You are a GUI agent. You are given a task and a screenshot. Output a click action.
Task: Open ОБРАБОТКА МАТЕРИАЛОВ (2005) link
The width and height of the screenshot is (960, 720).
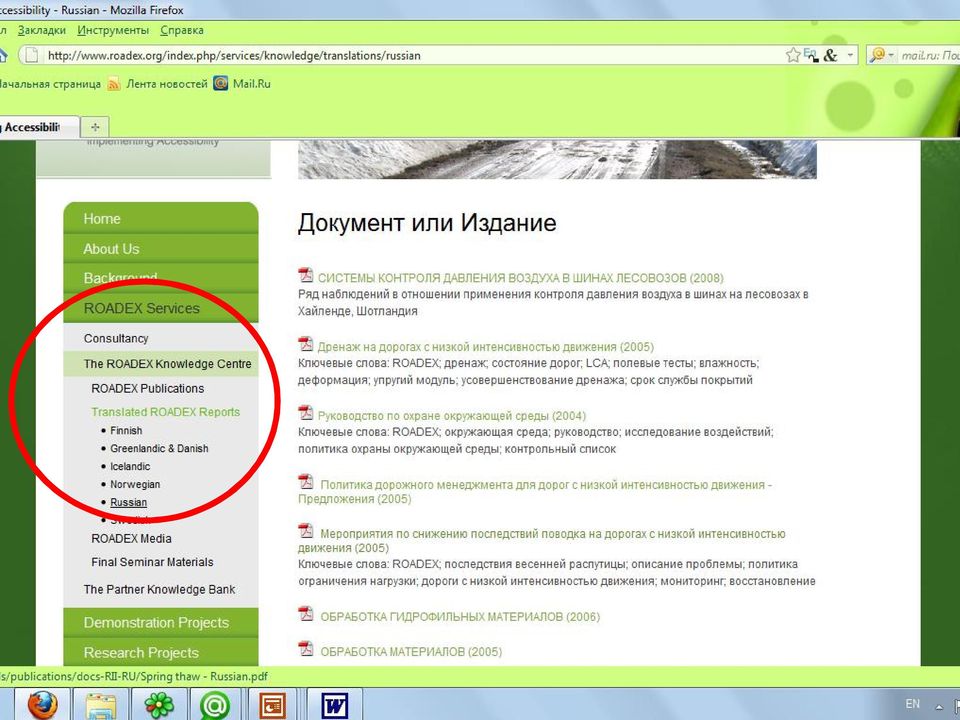411,651
